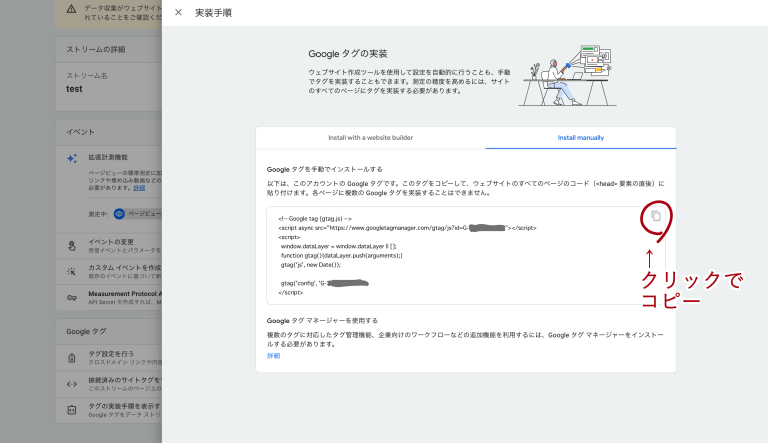
Task: Click the Google タグを手動でインストールする heading
Action: click(x=324, y=169)
